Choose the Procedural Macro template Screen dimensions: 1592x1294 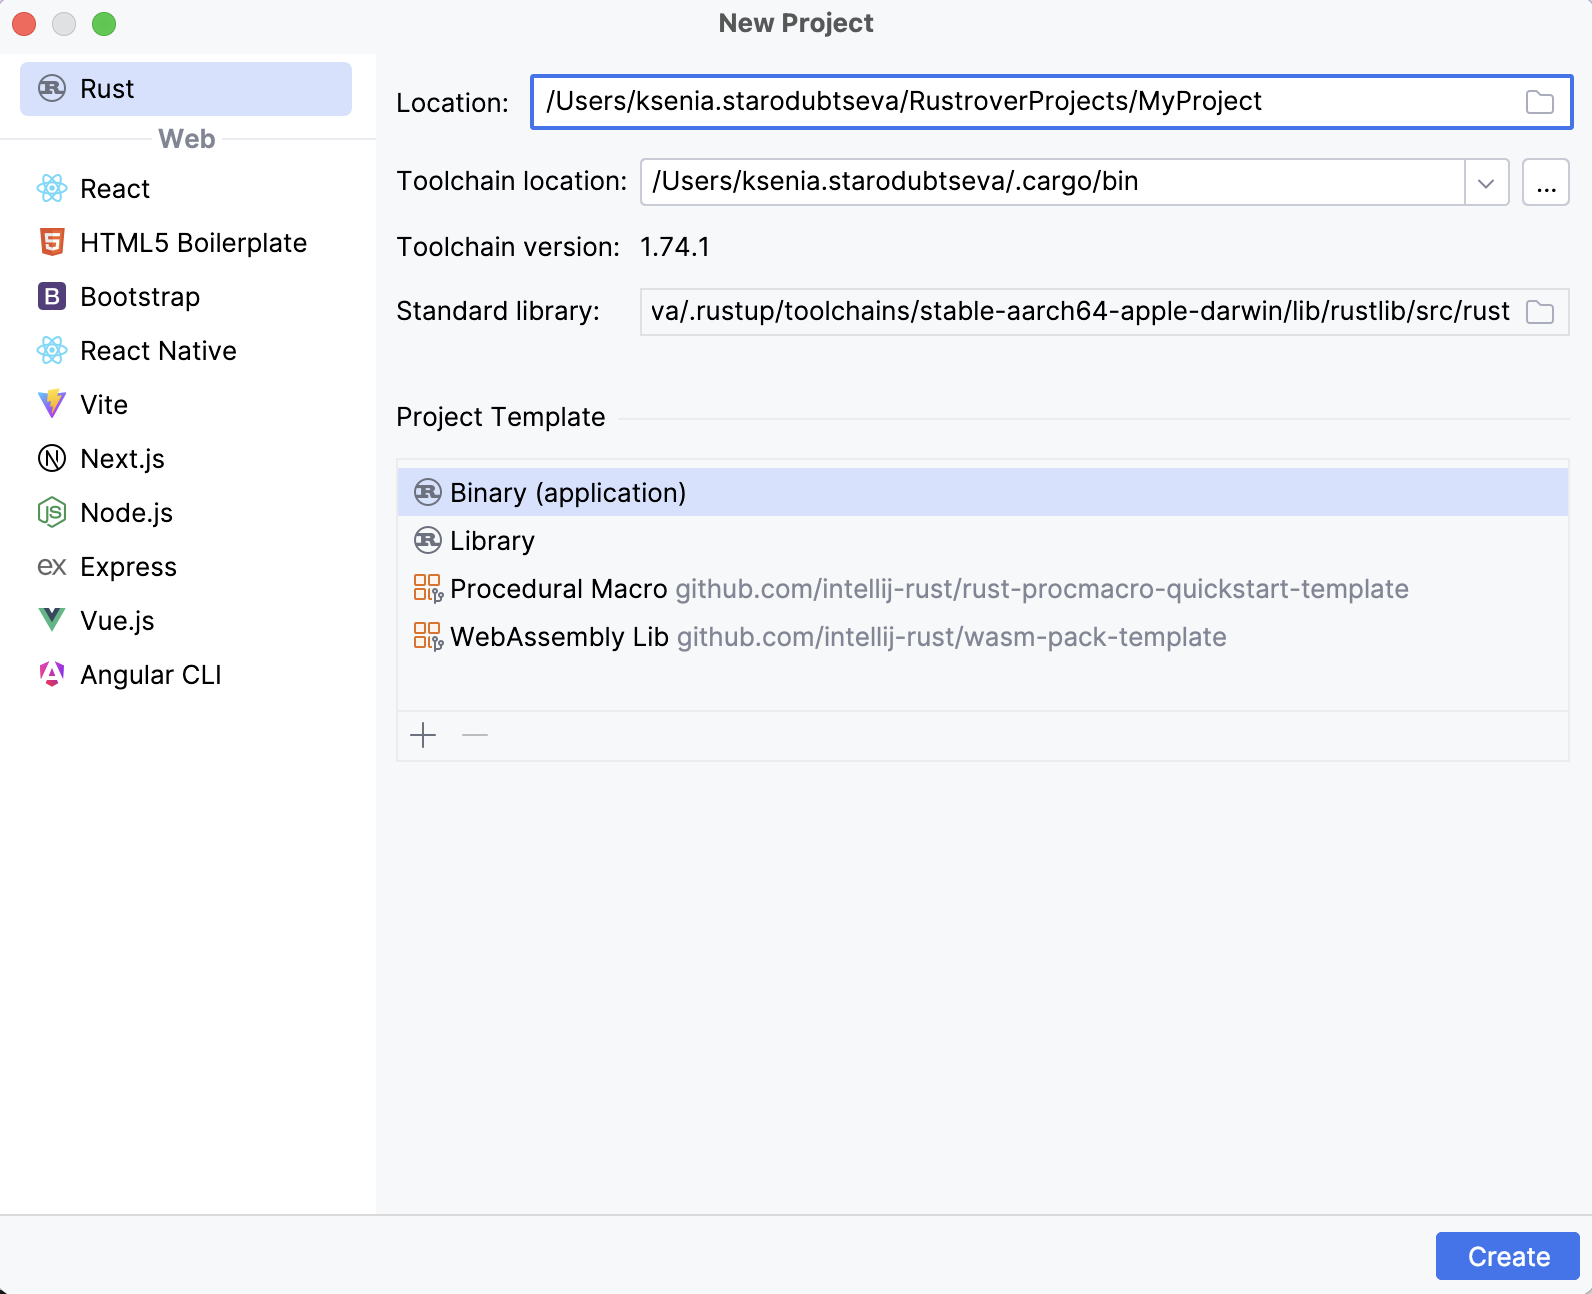click(x=558, y=589)
